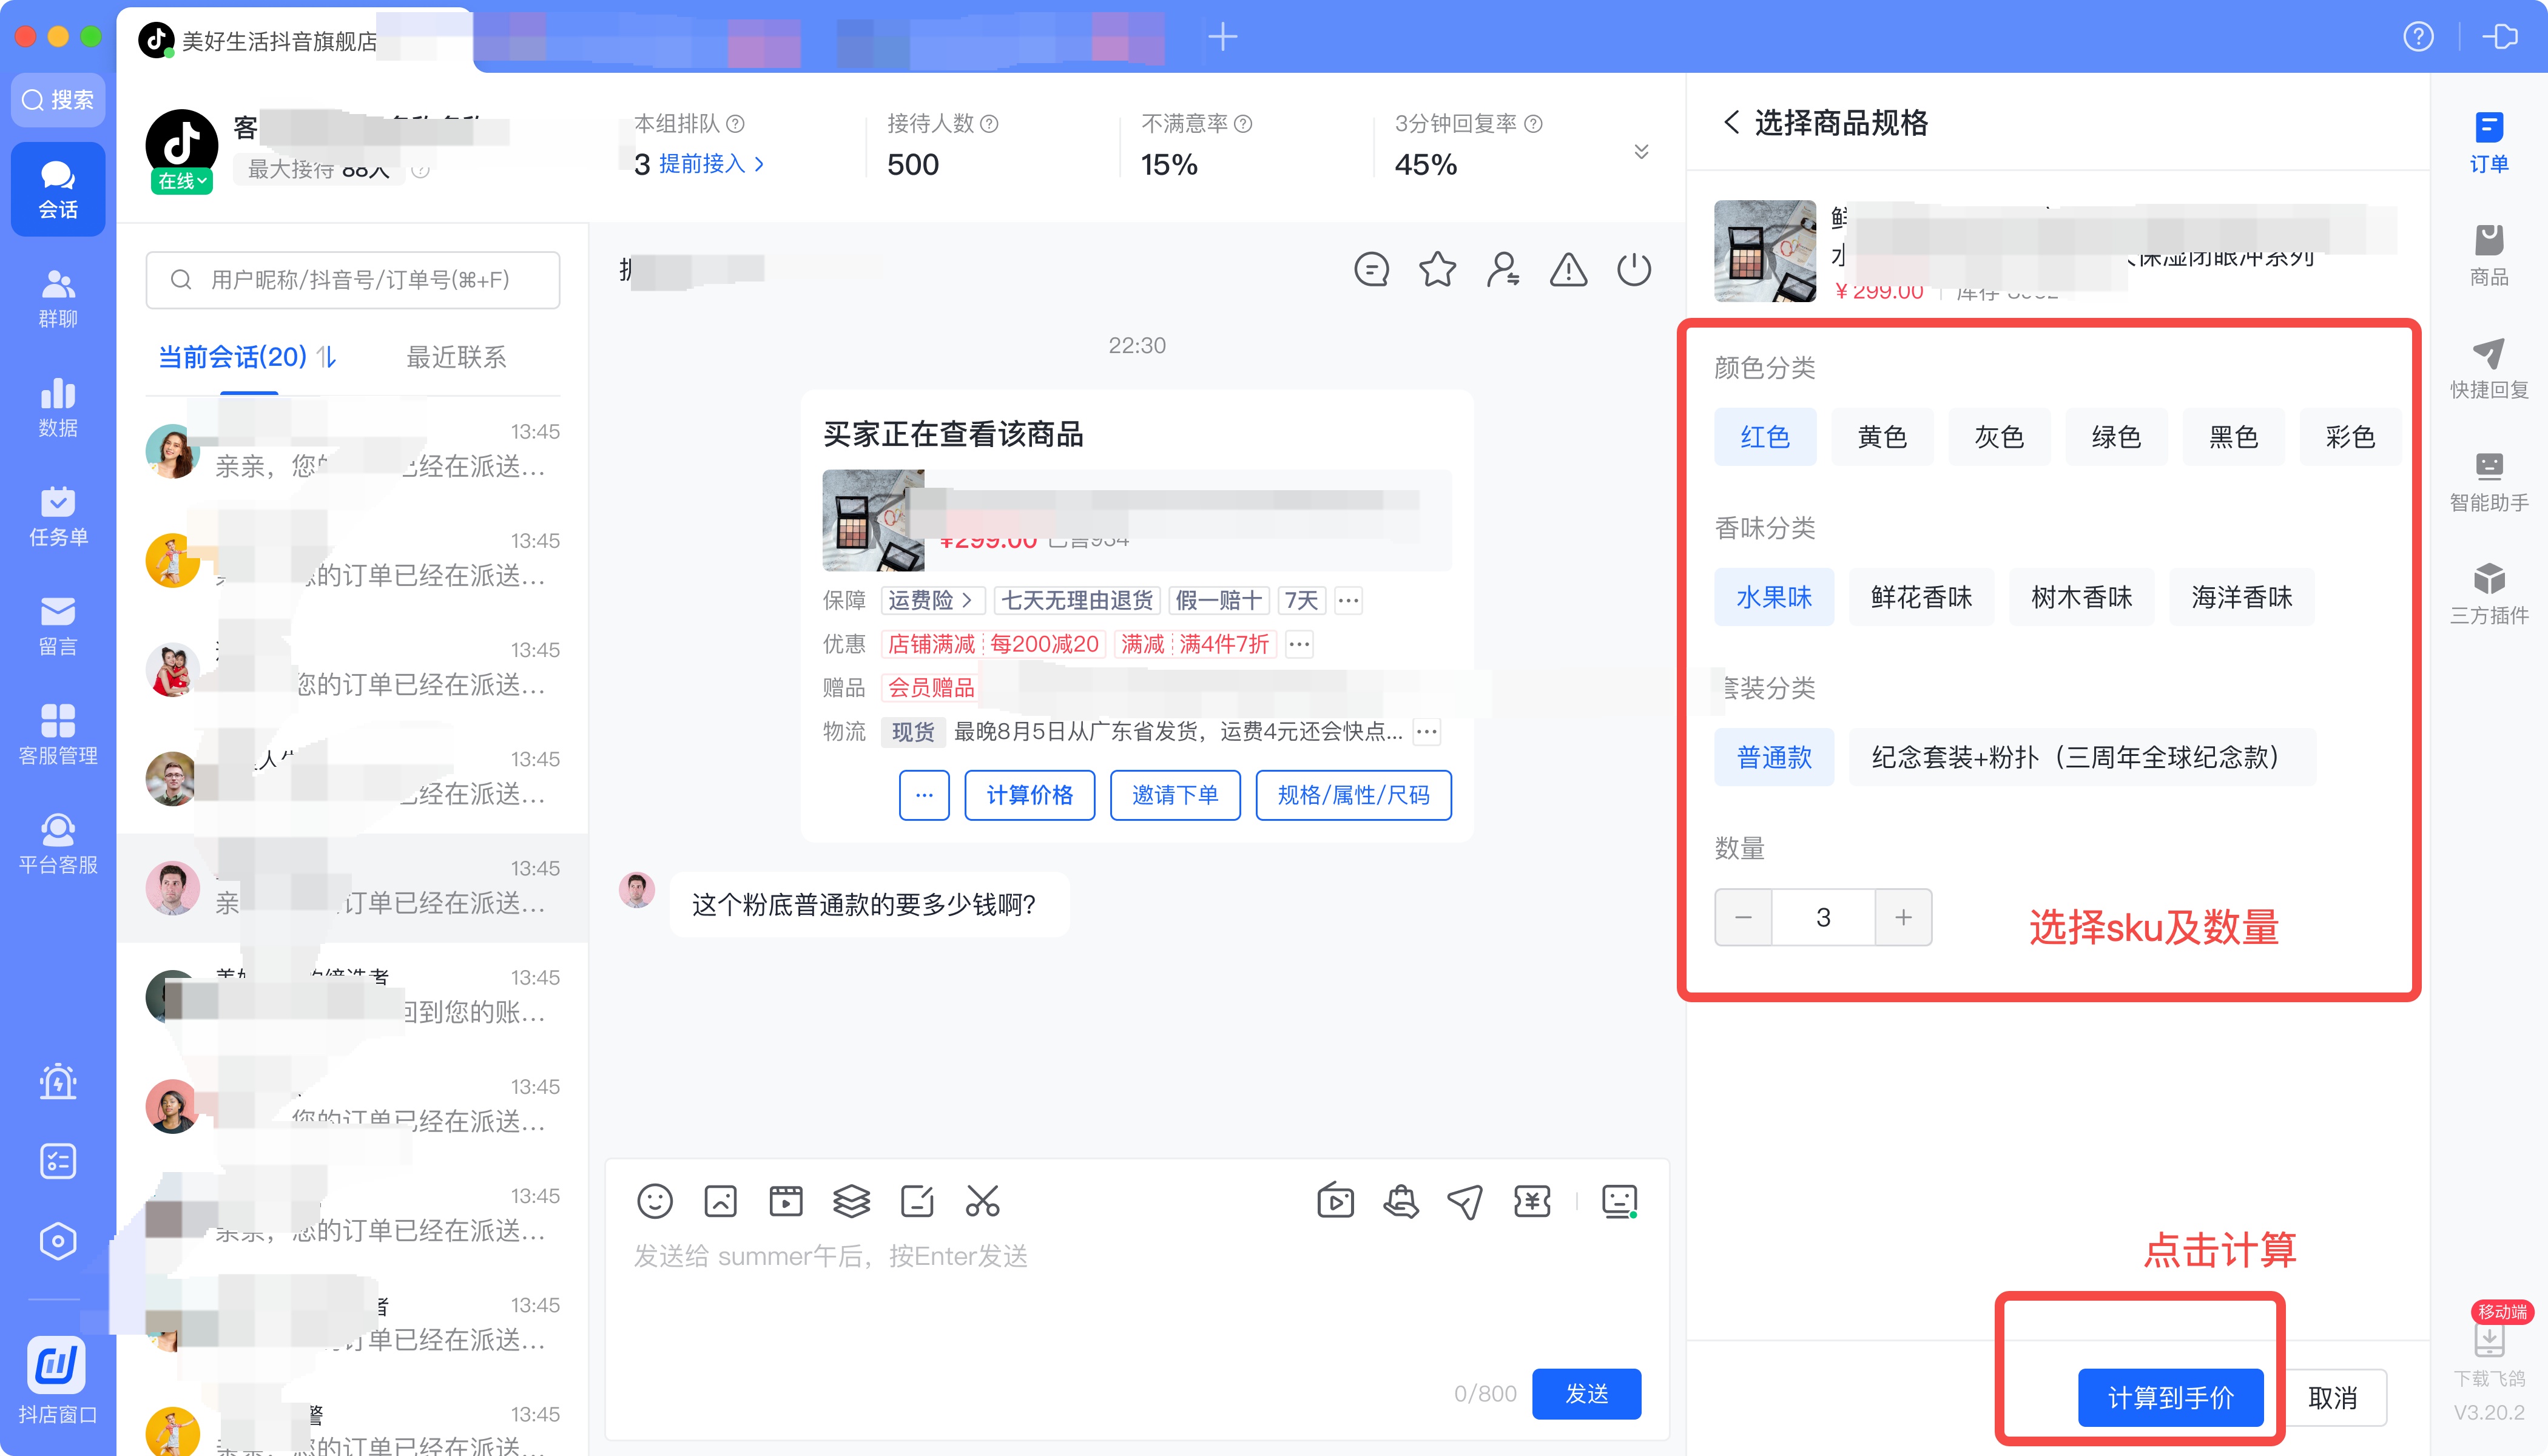Open 客服管理 in the sidebar
Image resolution: width=2548 pixels, height=1456 pixels.
[x=58, y=734]
